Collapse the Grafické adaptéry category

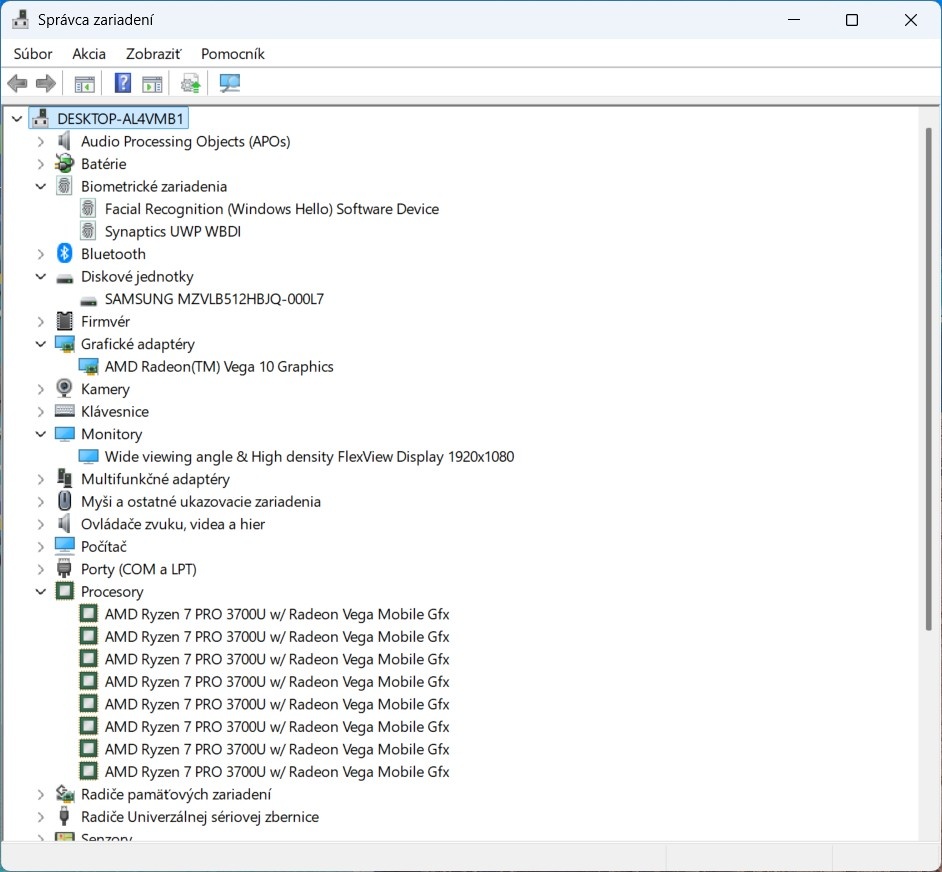41,344
